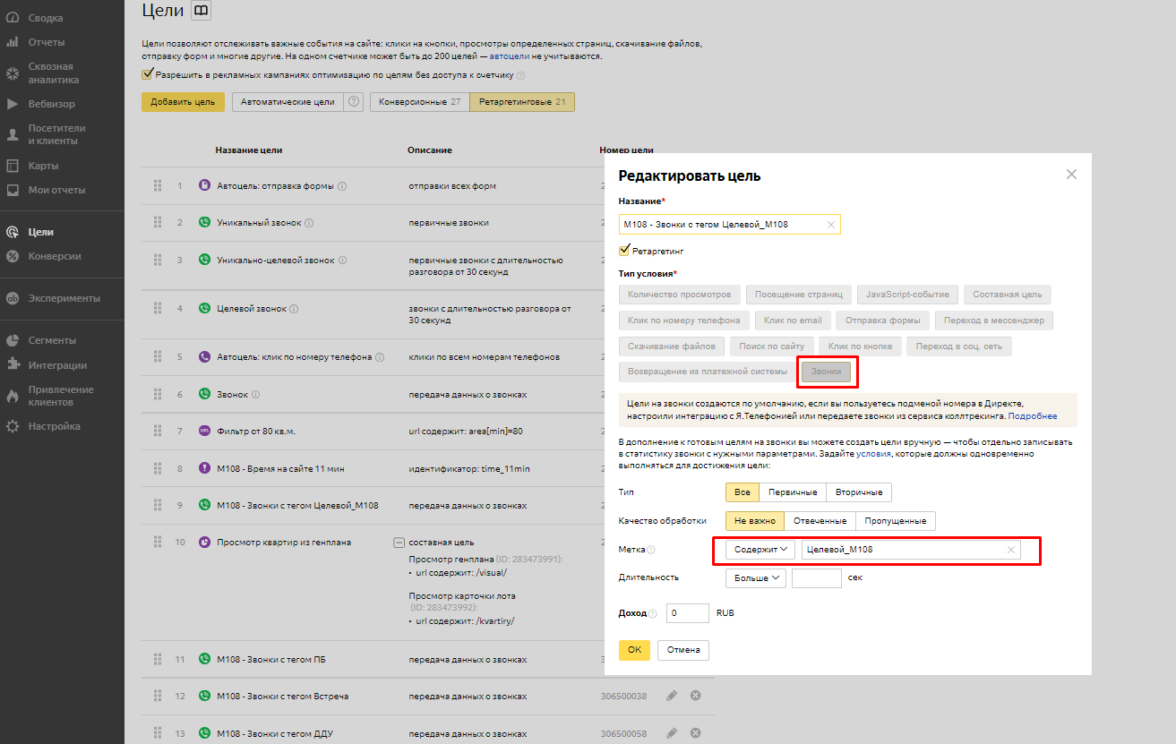Image resolution: width=1176 pixels, height=744 pixels.
Task: Delete the goal М108 - Звонки с тегом ДДУ
Action: 695,734
